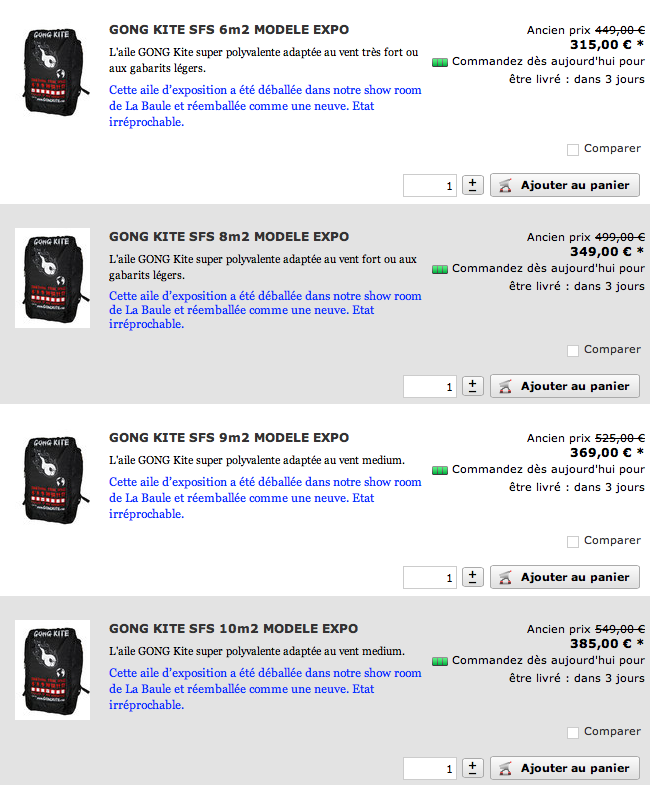The height and width of the screenshot is (785, 650).
Task: Open GONG KITE SFS 9m2 MODELE EXPO title
Action: [229, 438]
